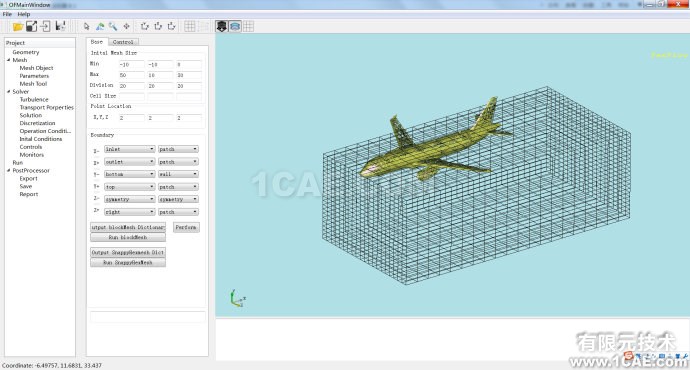
Task: Switch to the black solid shading icon
Action: (221, 26)
